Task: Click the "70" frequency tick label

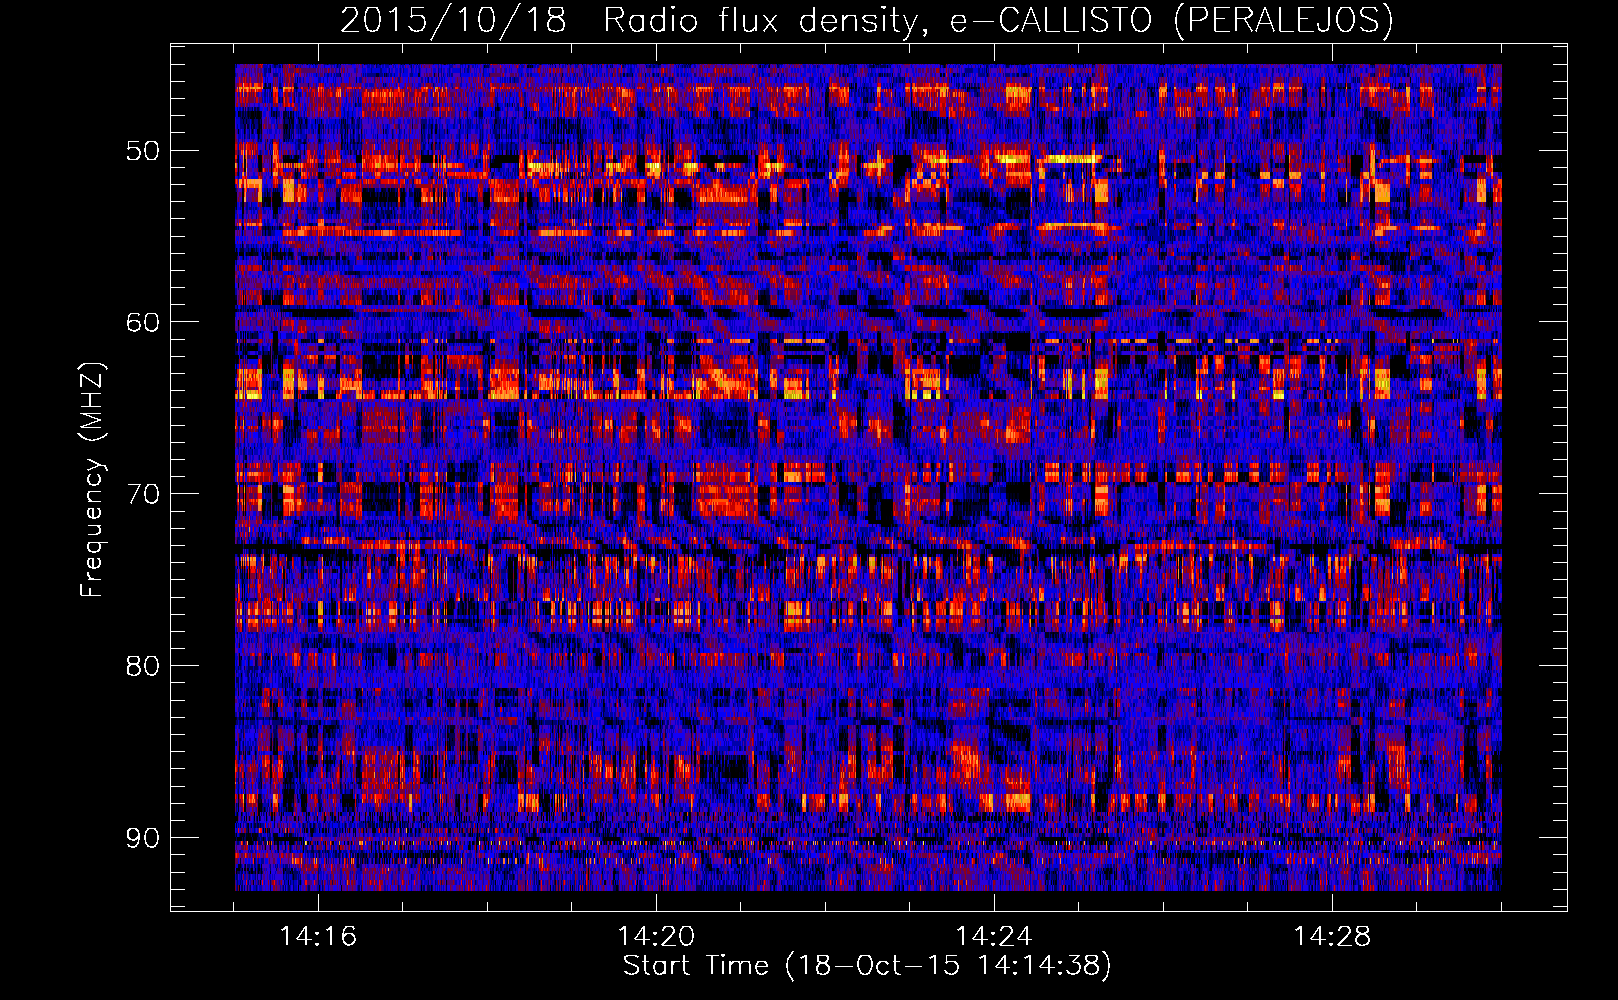Action: [x=142, y=494]
